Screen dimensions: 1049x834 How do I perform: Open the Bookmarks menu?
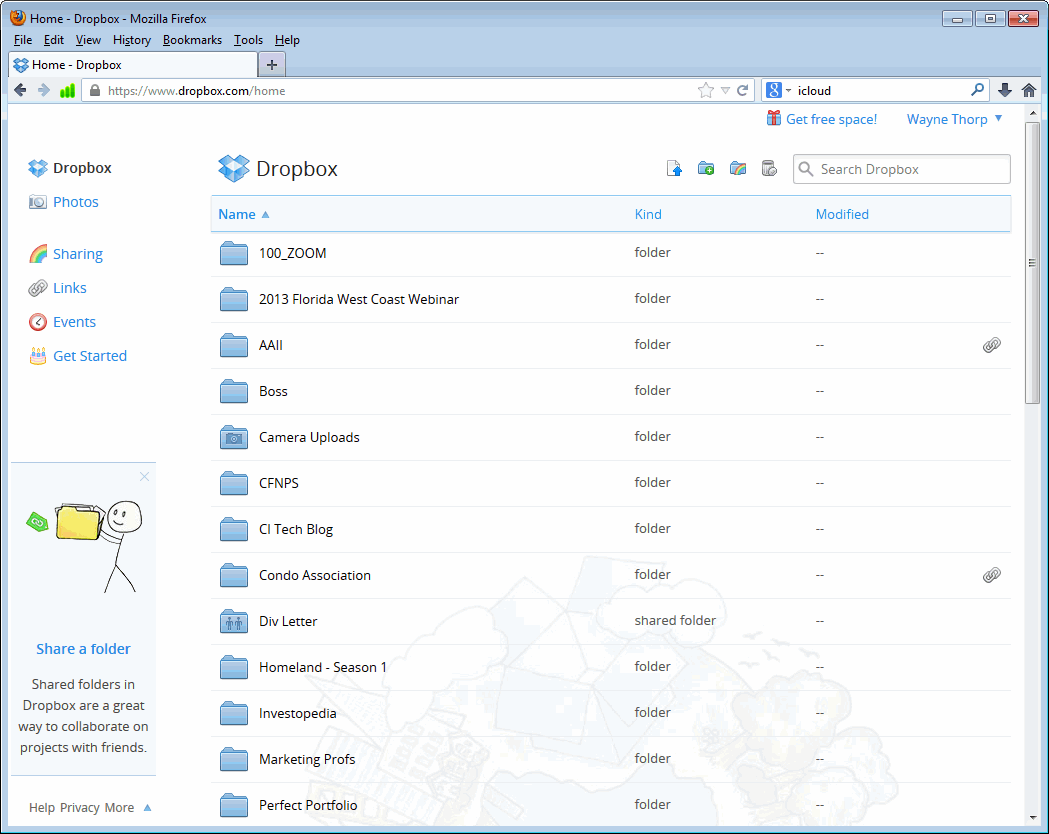tap(192, 40)
